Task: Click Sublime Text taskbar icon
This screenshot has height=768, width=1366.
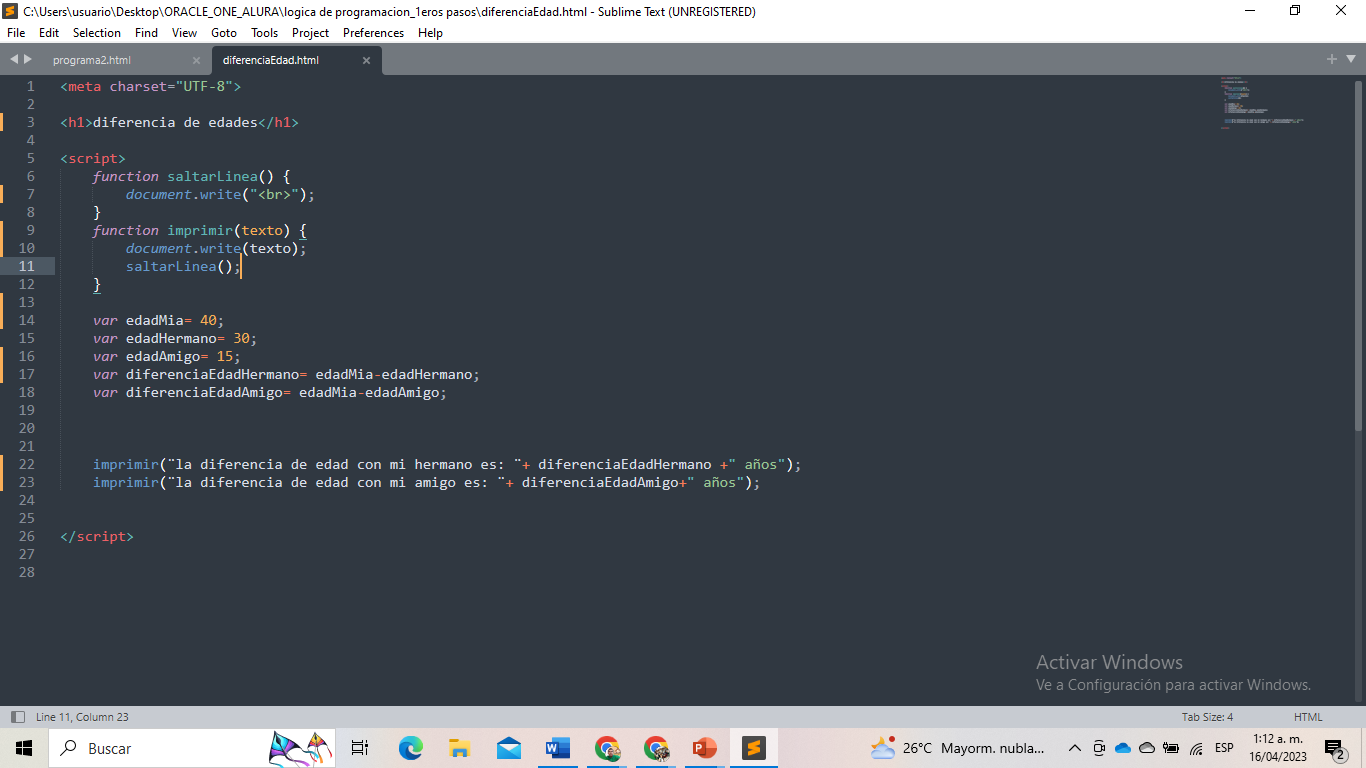Action: (x=754, y=748)
